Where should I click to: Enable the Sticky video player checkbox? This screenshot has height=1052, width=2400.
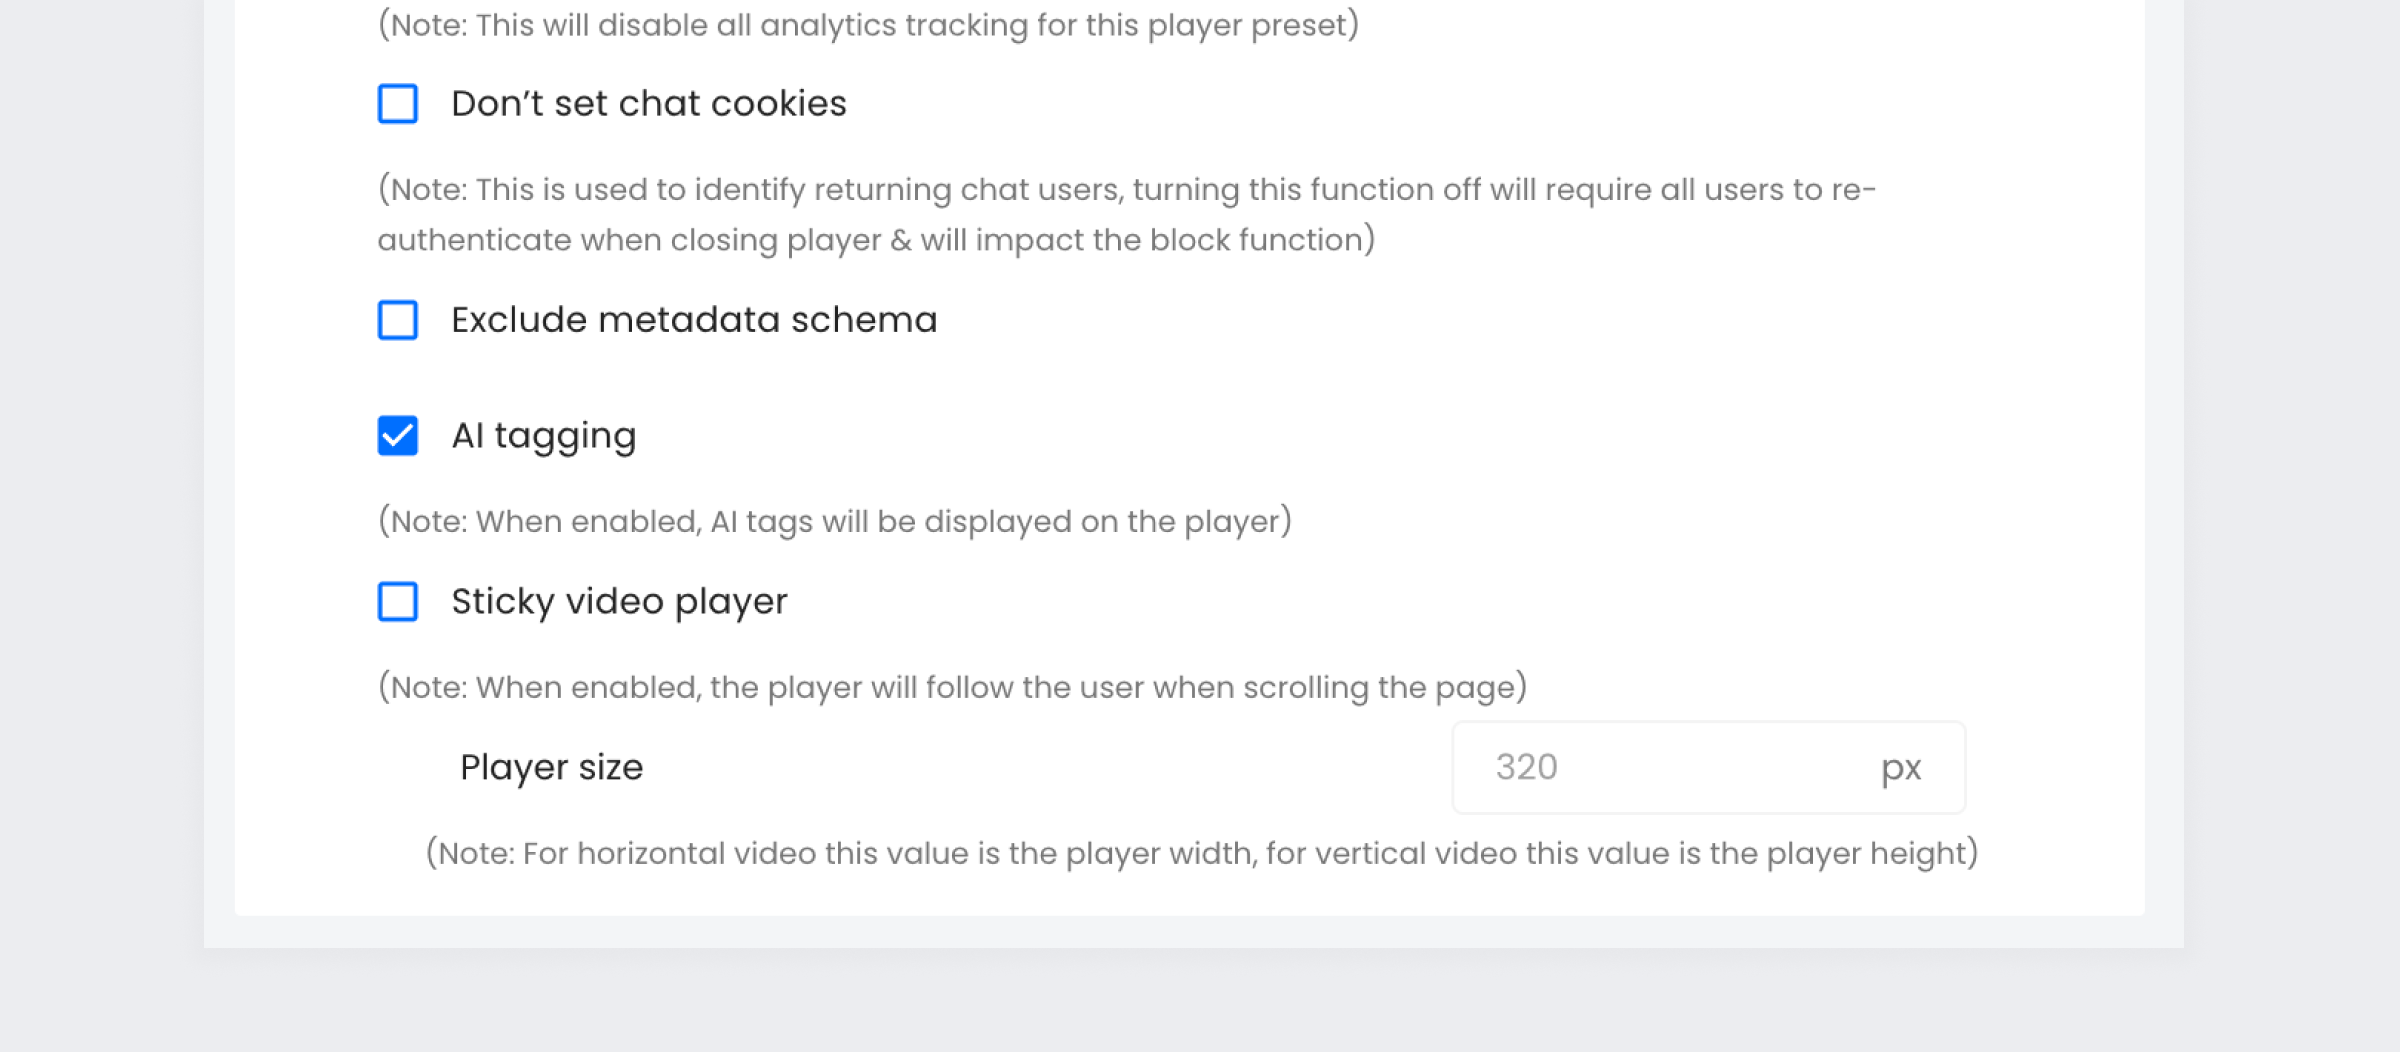click(397, 602)
